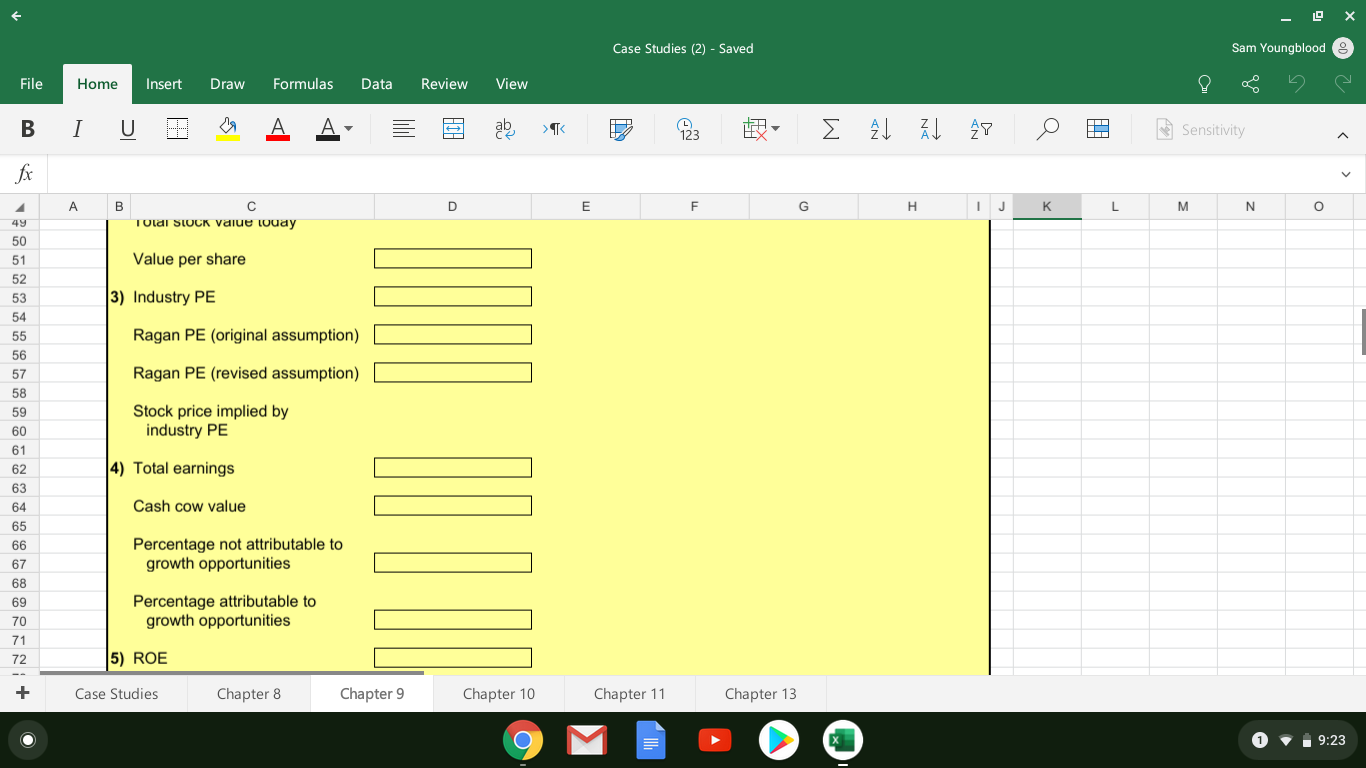This screenshot has height=768, width=1366.
Task: Toggle underline formatting
Action: pyautogui.click(x=127, y=129)
